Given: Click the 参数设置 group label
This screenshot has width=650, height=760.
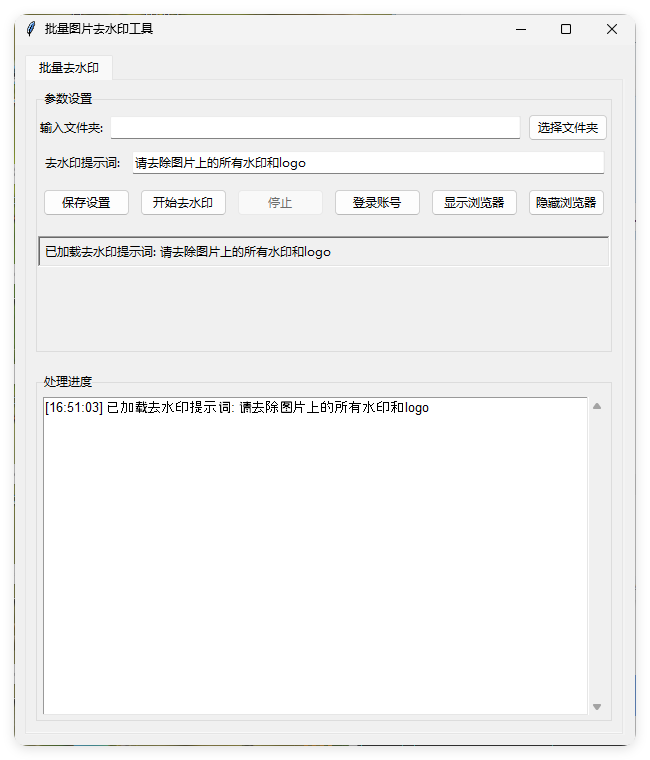Looking at the screenshot, I should 68,99.
